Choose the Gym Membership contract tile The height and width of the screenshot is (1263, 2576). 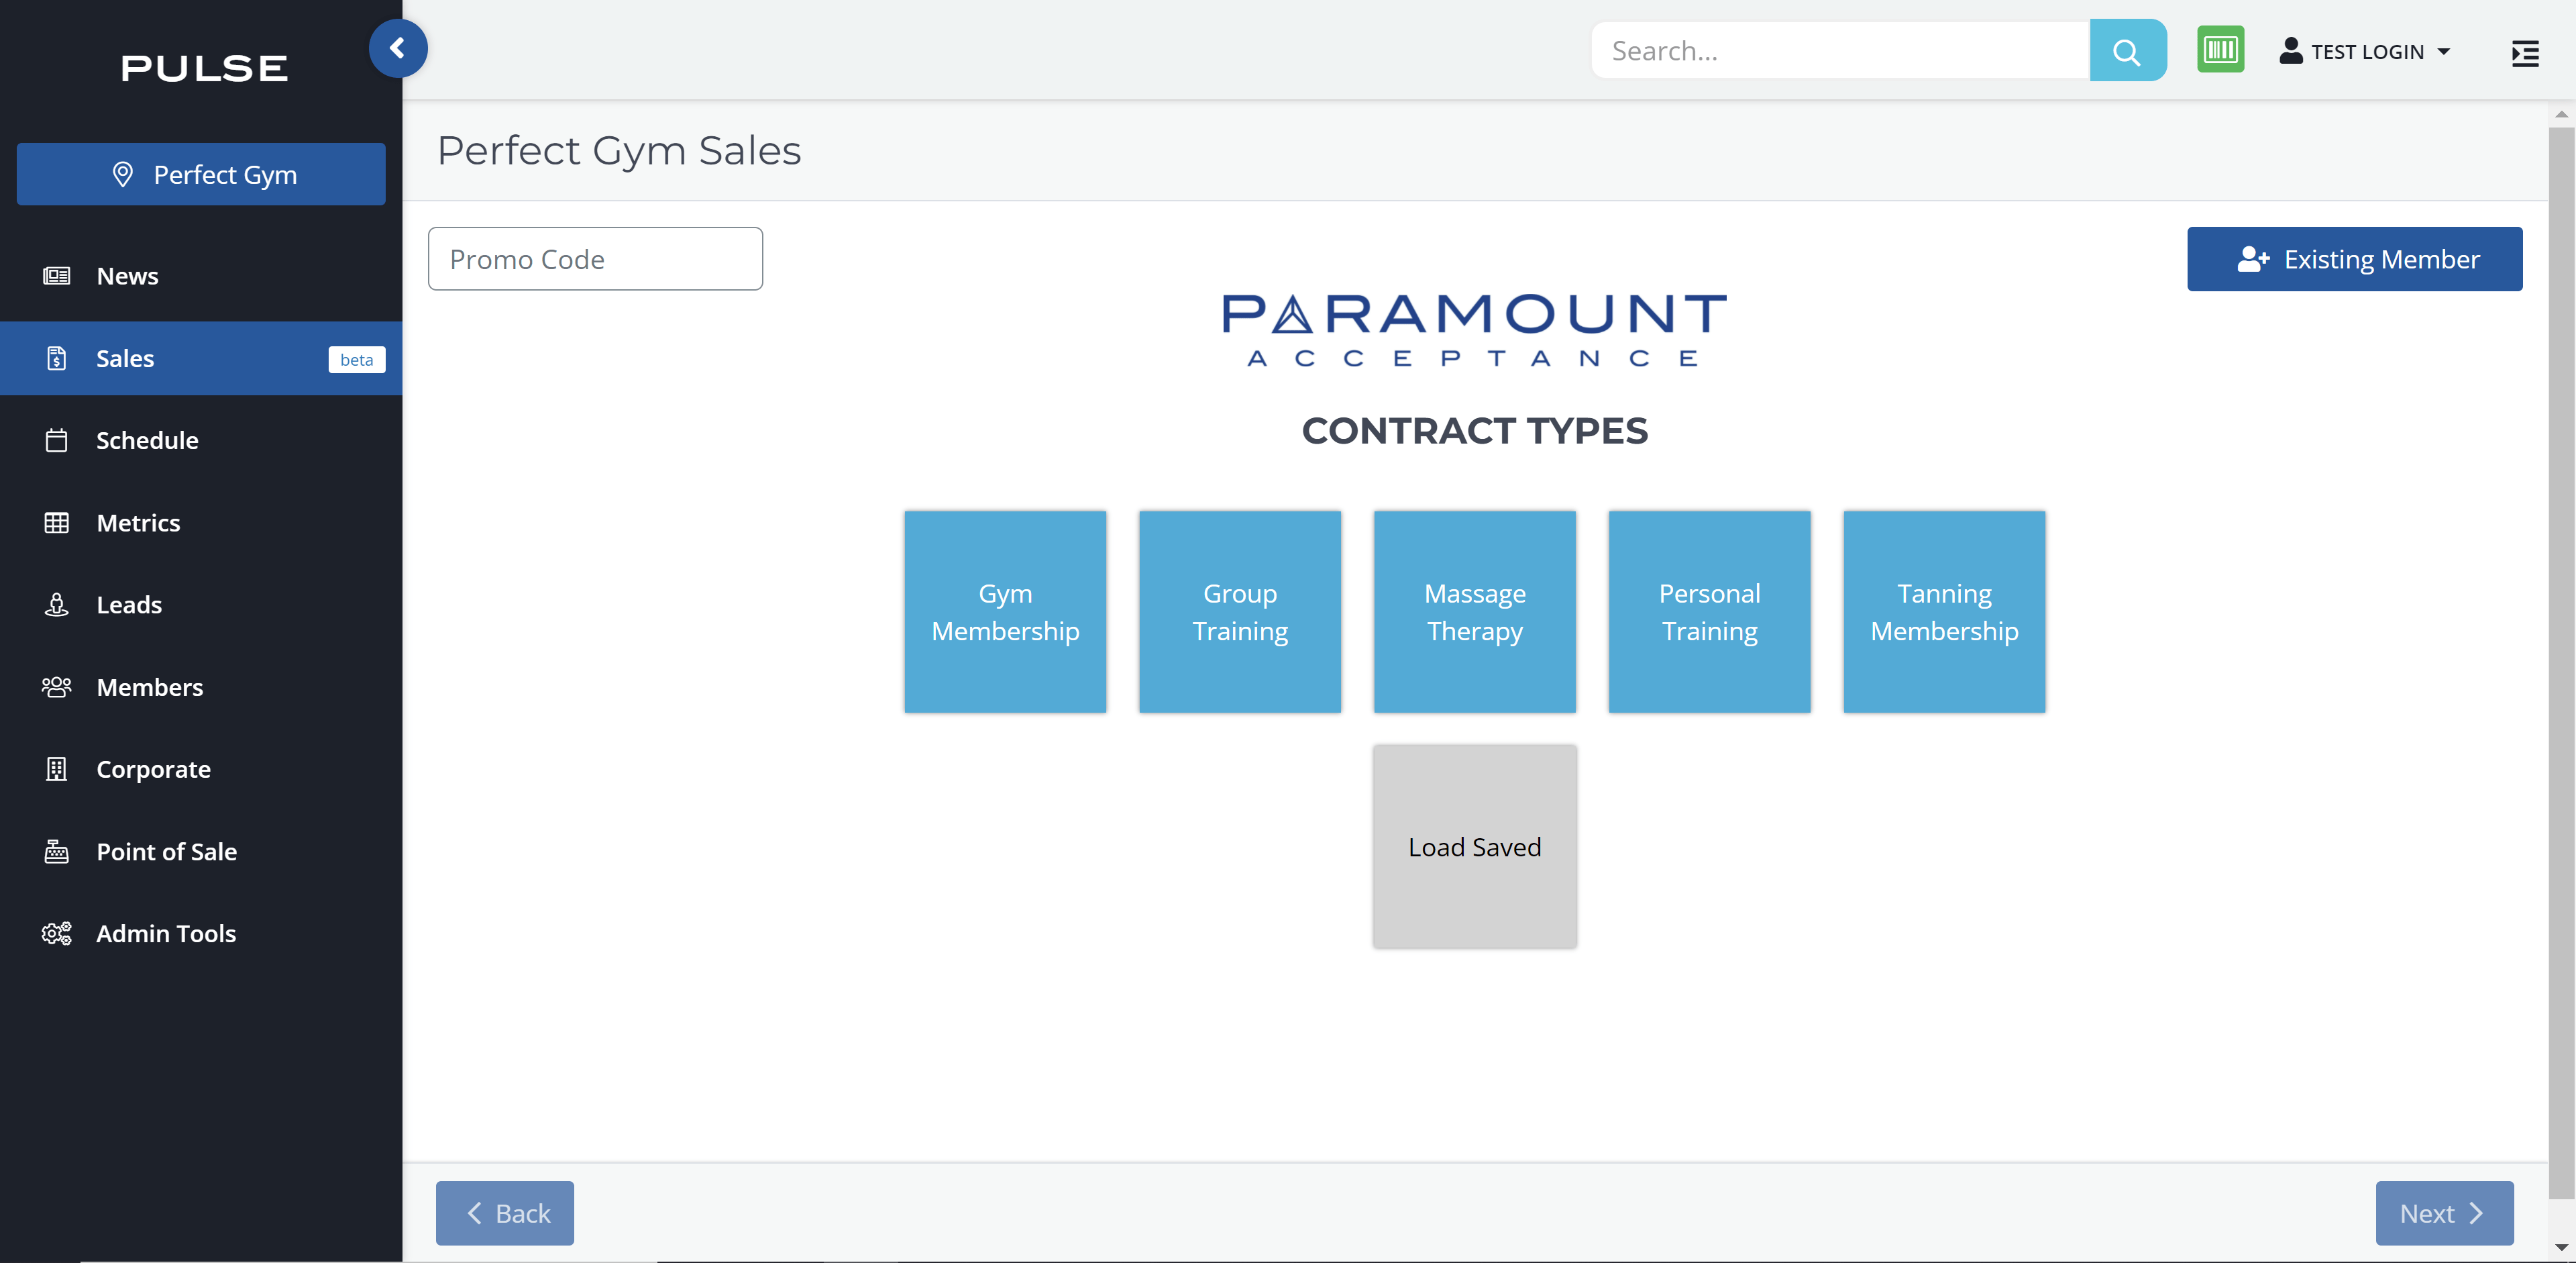[1005, 612]
